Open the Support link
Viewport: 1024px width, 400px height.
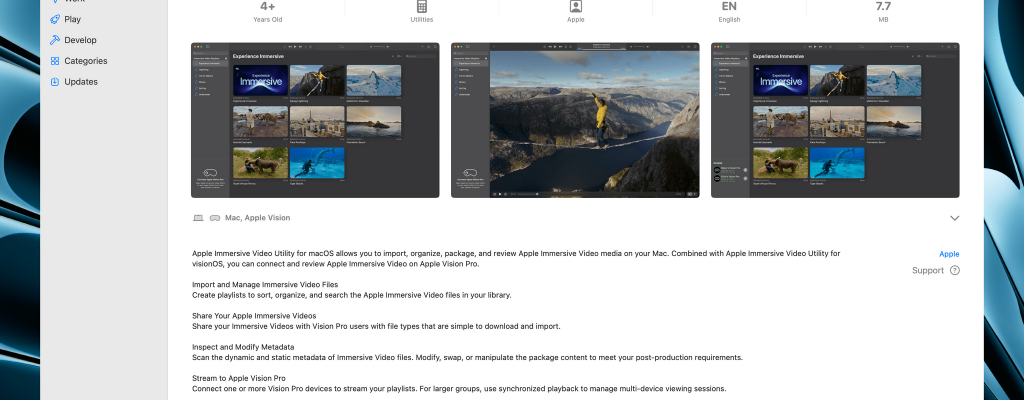click(x=927, y=270)
